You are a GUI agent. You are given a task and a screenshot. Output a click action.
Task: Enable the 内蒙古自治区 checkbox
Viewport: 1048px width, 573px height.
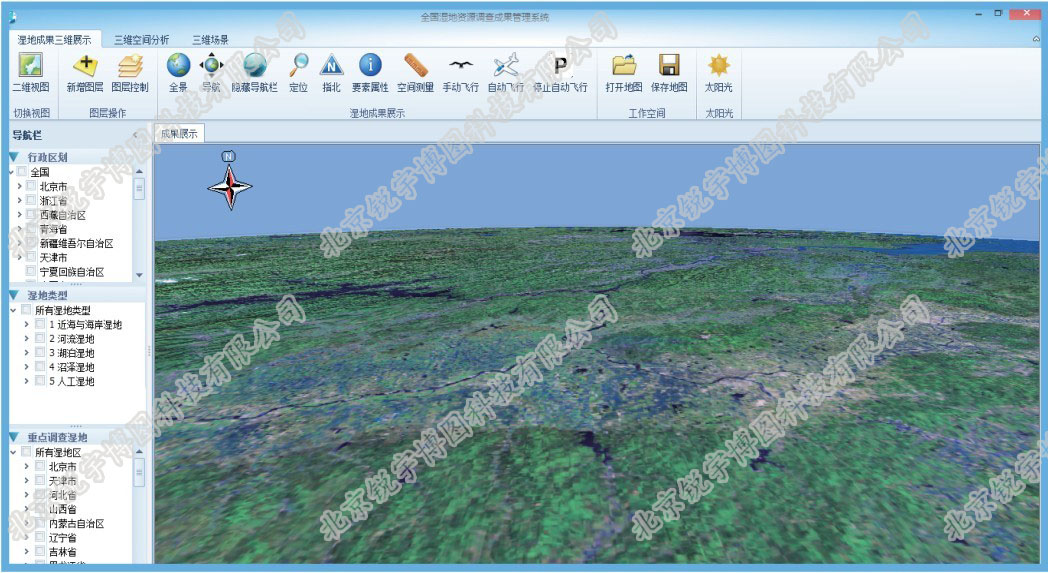[40, 523]
